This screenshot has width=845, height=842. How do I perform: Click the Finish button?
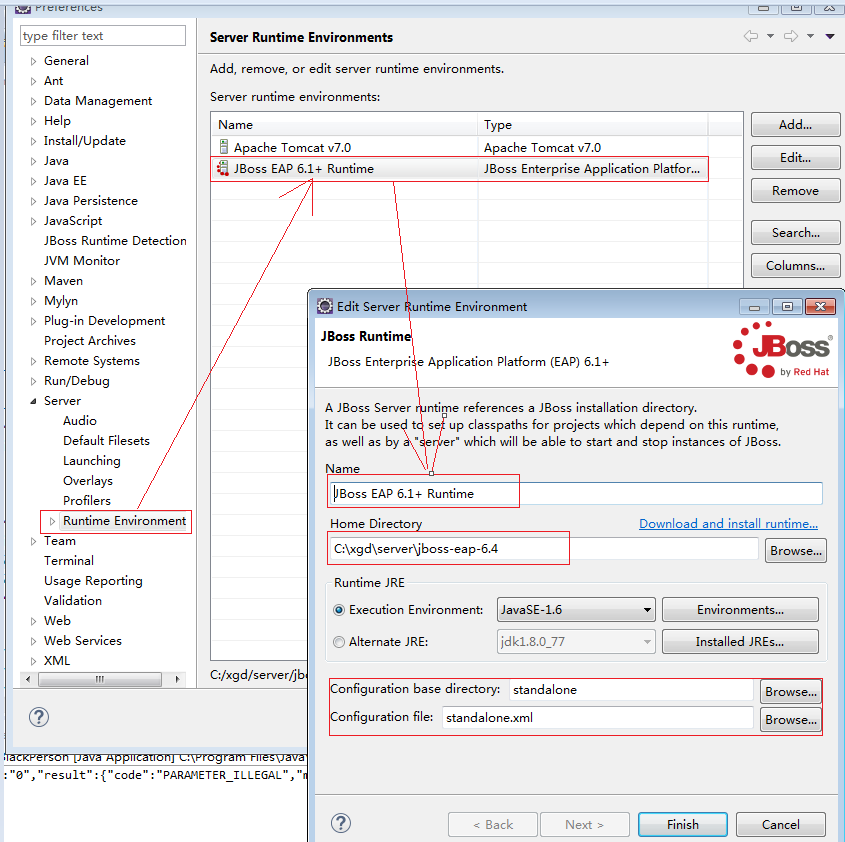(682, 824)
